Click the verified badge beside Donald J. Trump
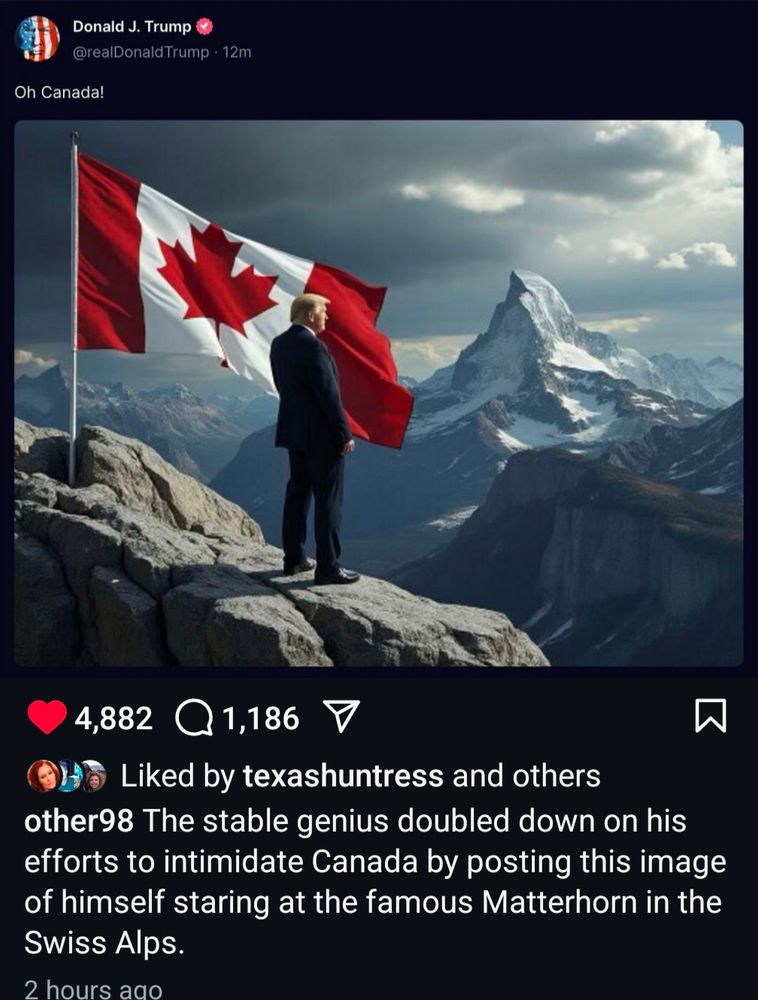This screenshot has height=1000, width=758. point(204,27)
